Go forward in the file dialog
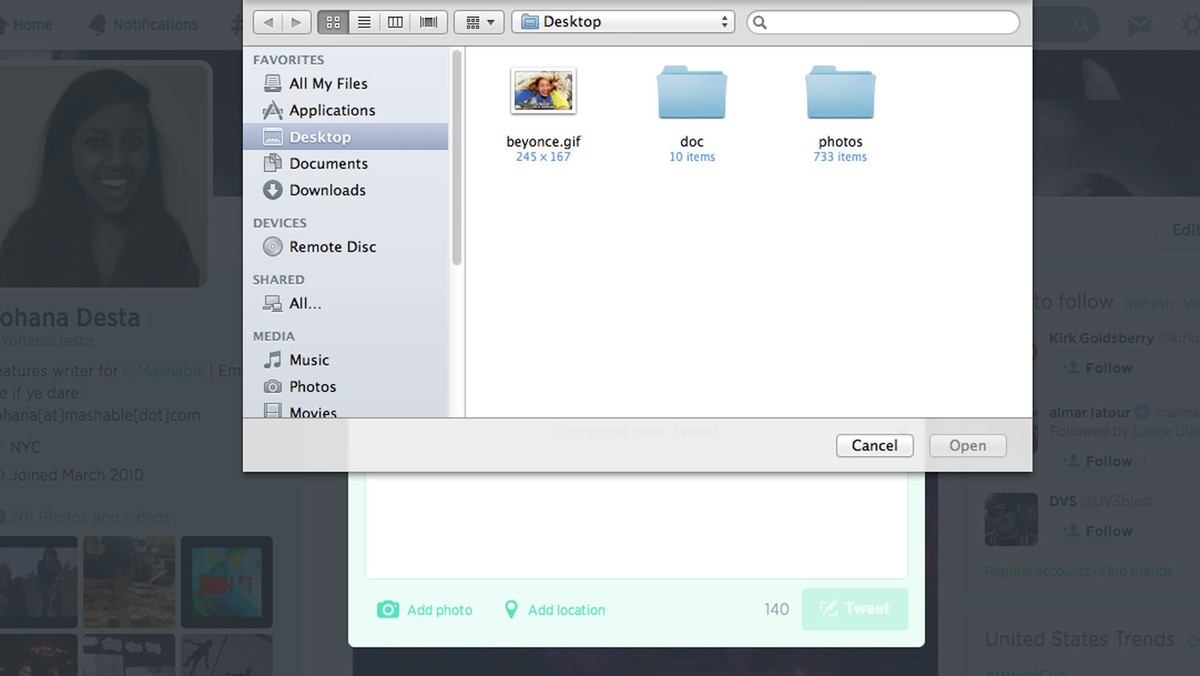The image size is (1200, 676). click(296, 21)
